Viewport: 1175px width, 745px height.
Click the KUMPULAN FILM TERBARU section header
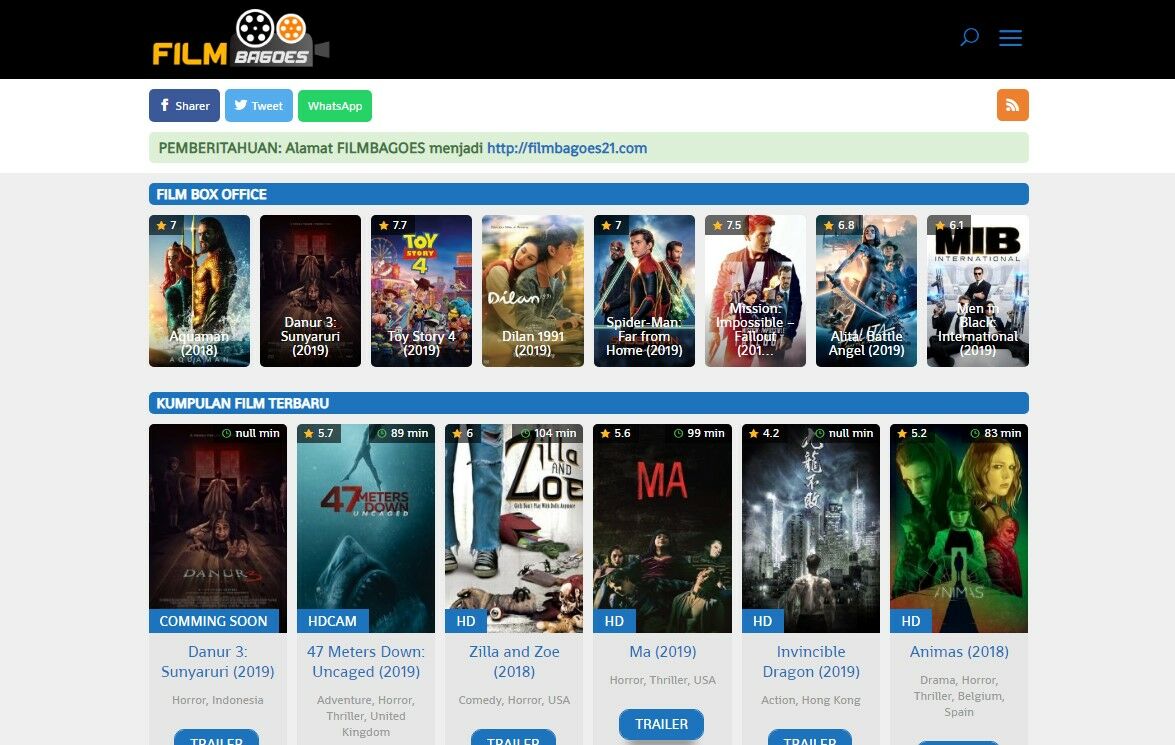pyautogui.click(x=589, y=403)
